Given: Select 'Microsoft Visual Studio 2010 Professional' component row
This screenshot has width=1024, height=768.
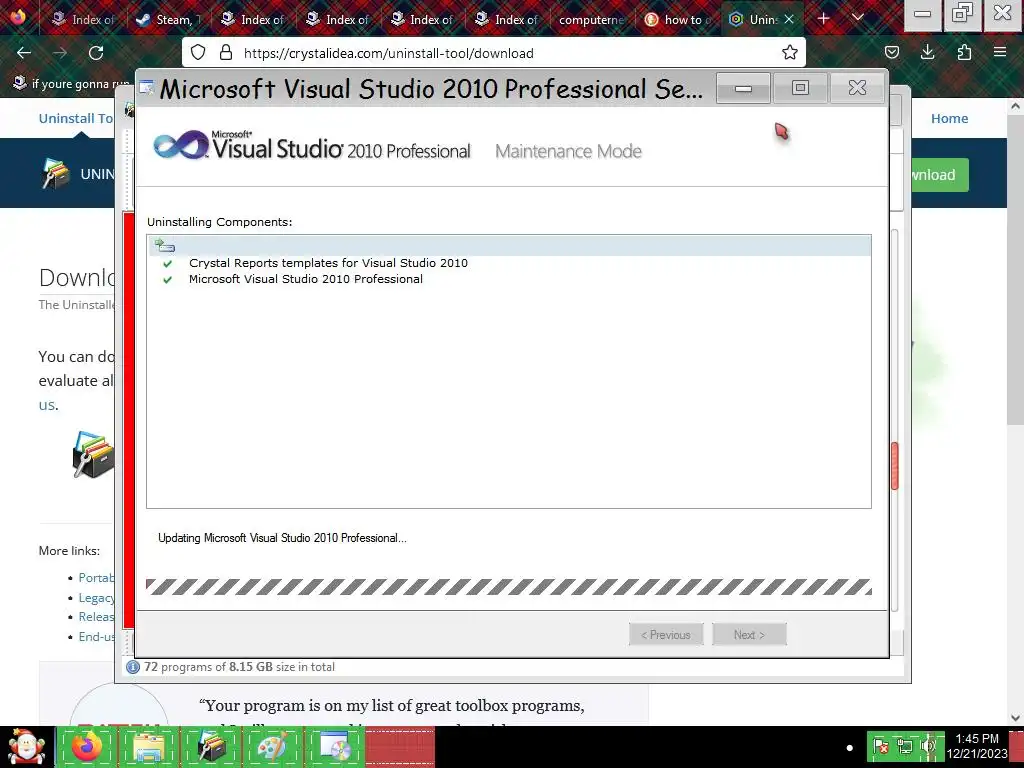Looking at the screenshot, I should tap(306, 279).
